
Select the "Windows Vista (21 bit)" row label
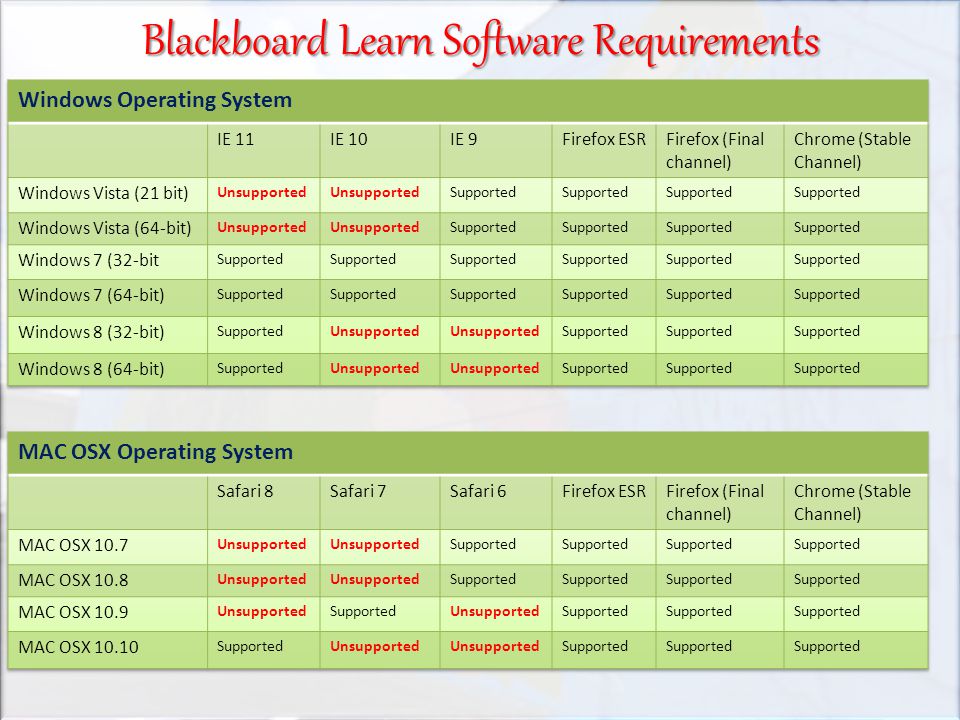pos(103,193)
